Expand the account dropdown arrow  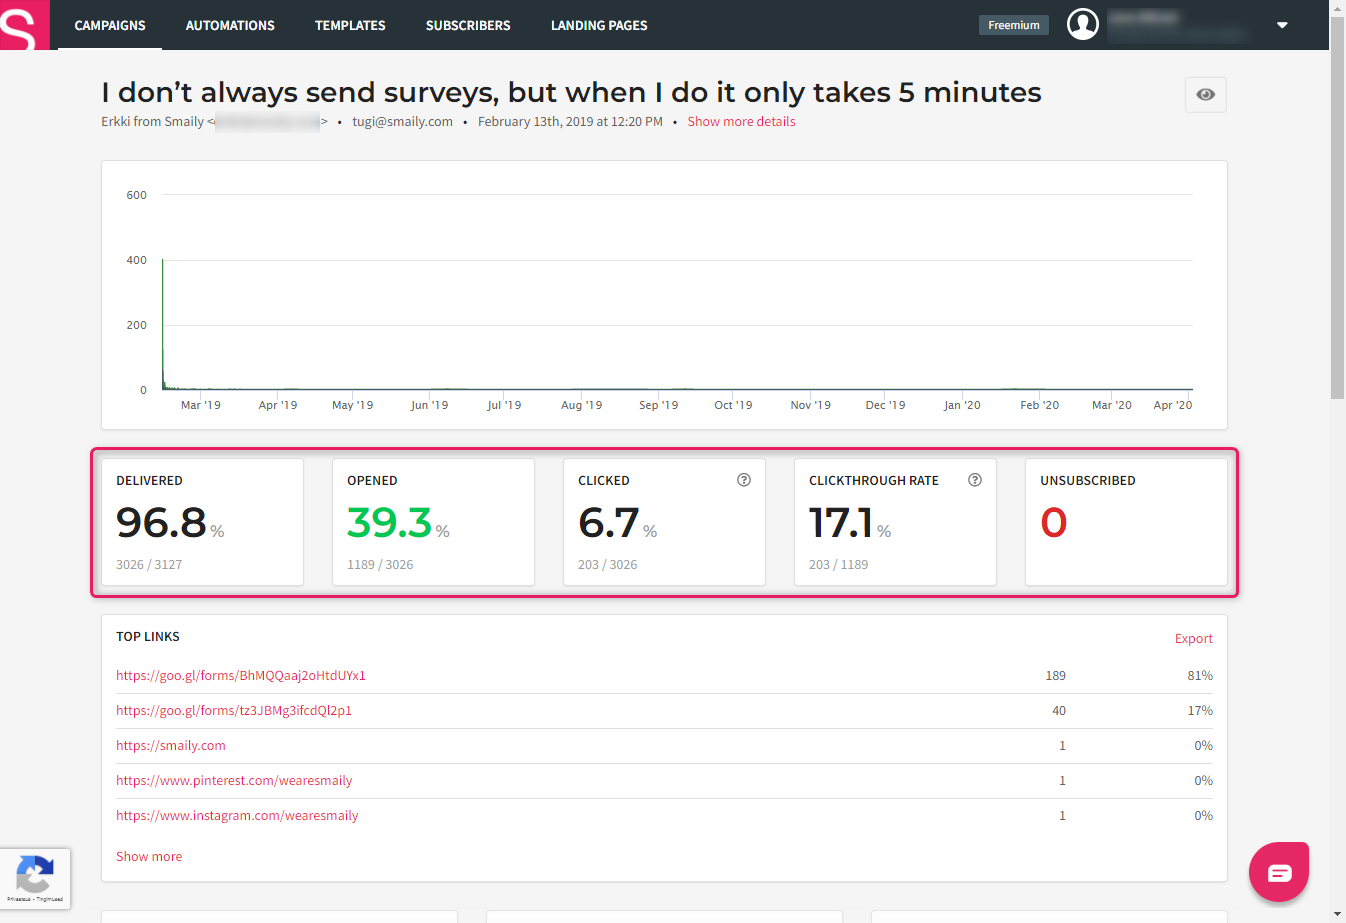tap(1282, 25)
